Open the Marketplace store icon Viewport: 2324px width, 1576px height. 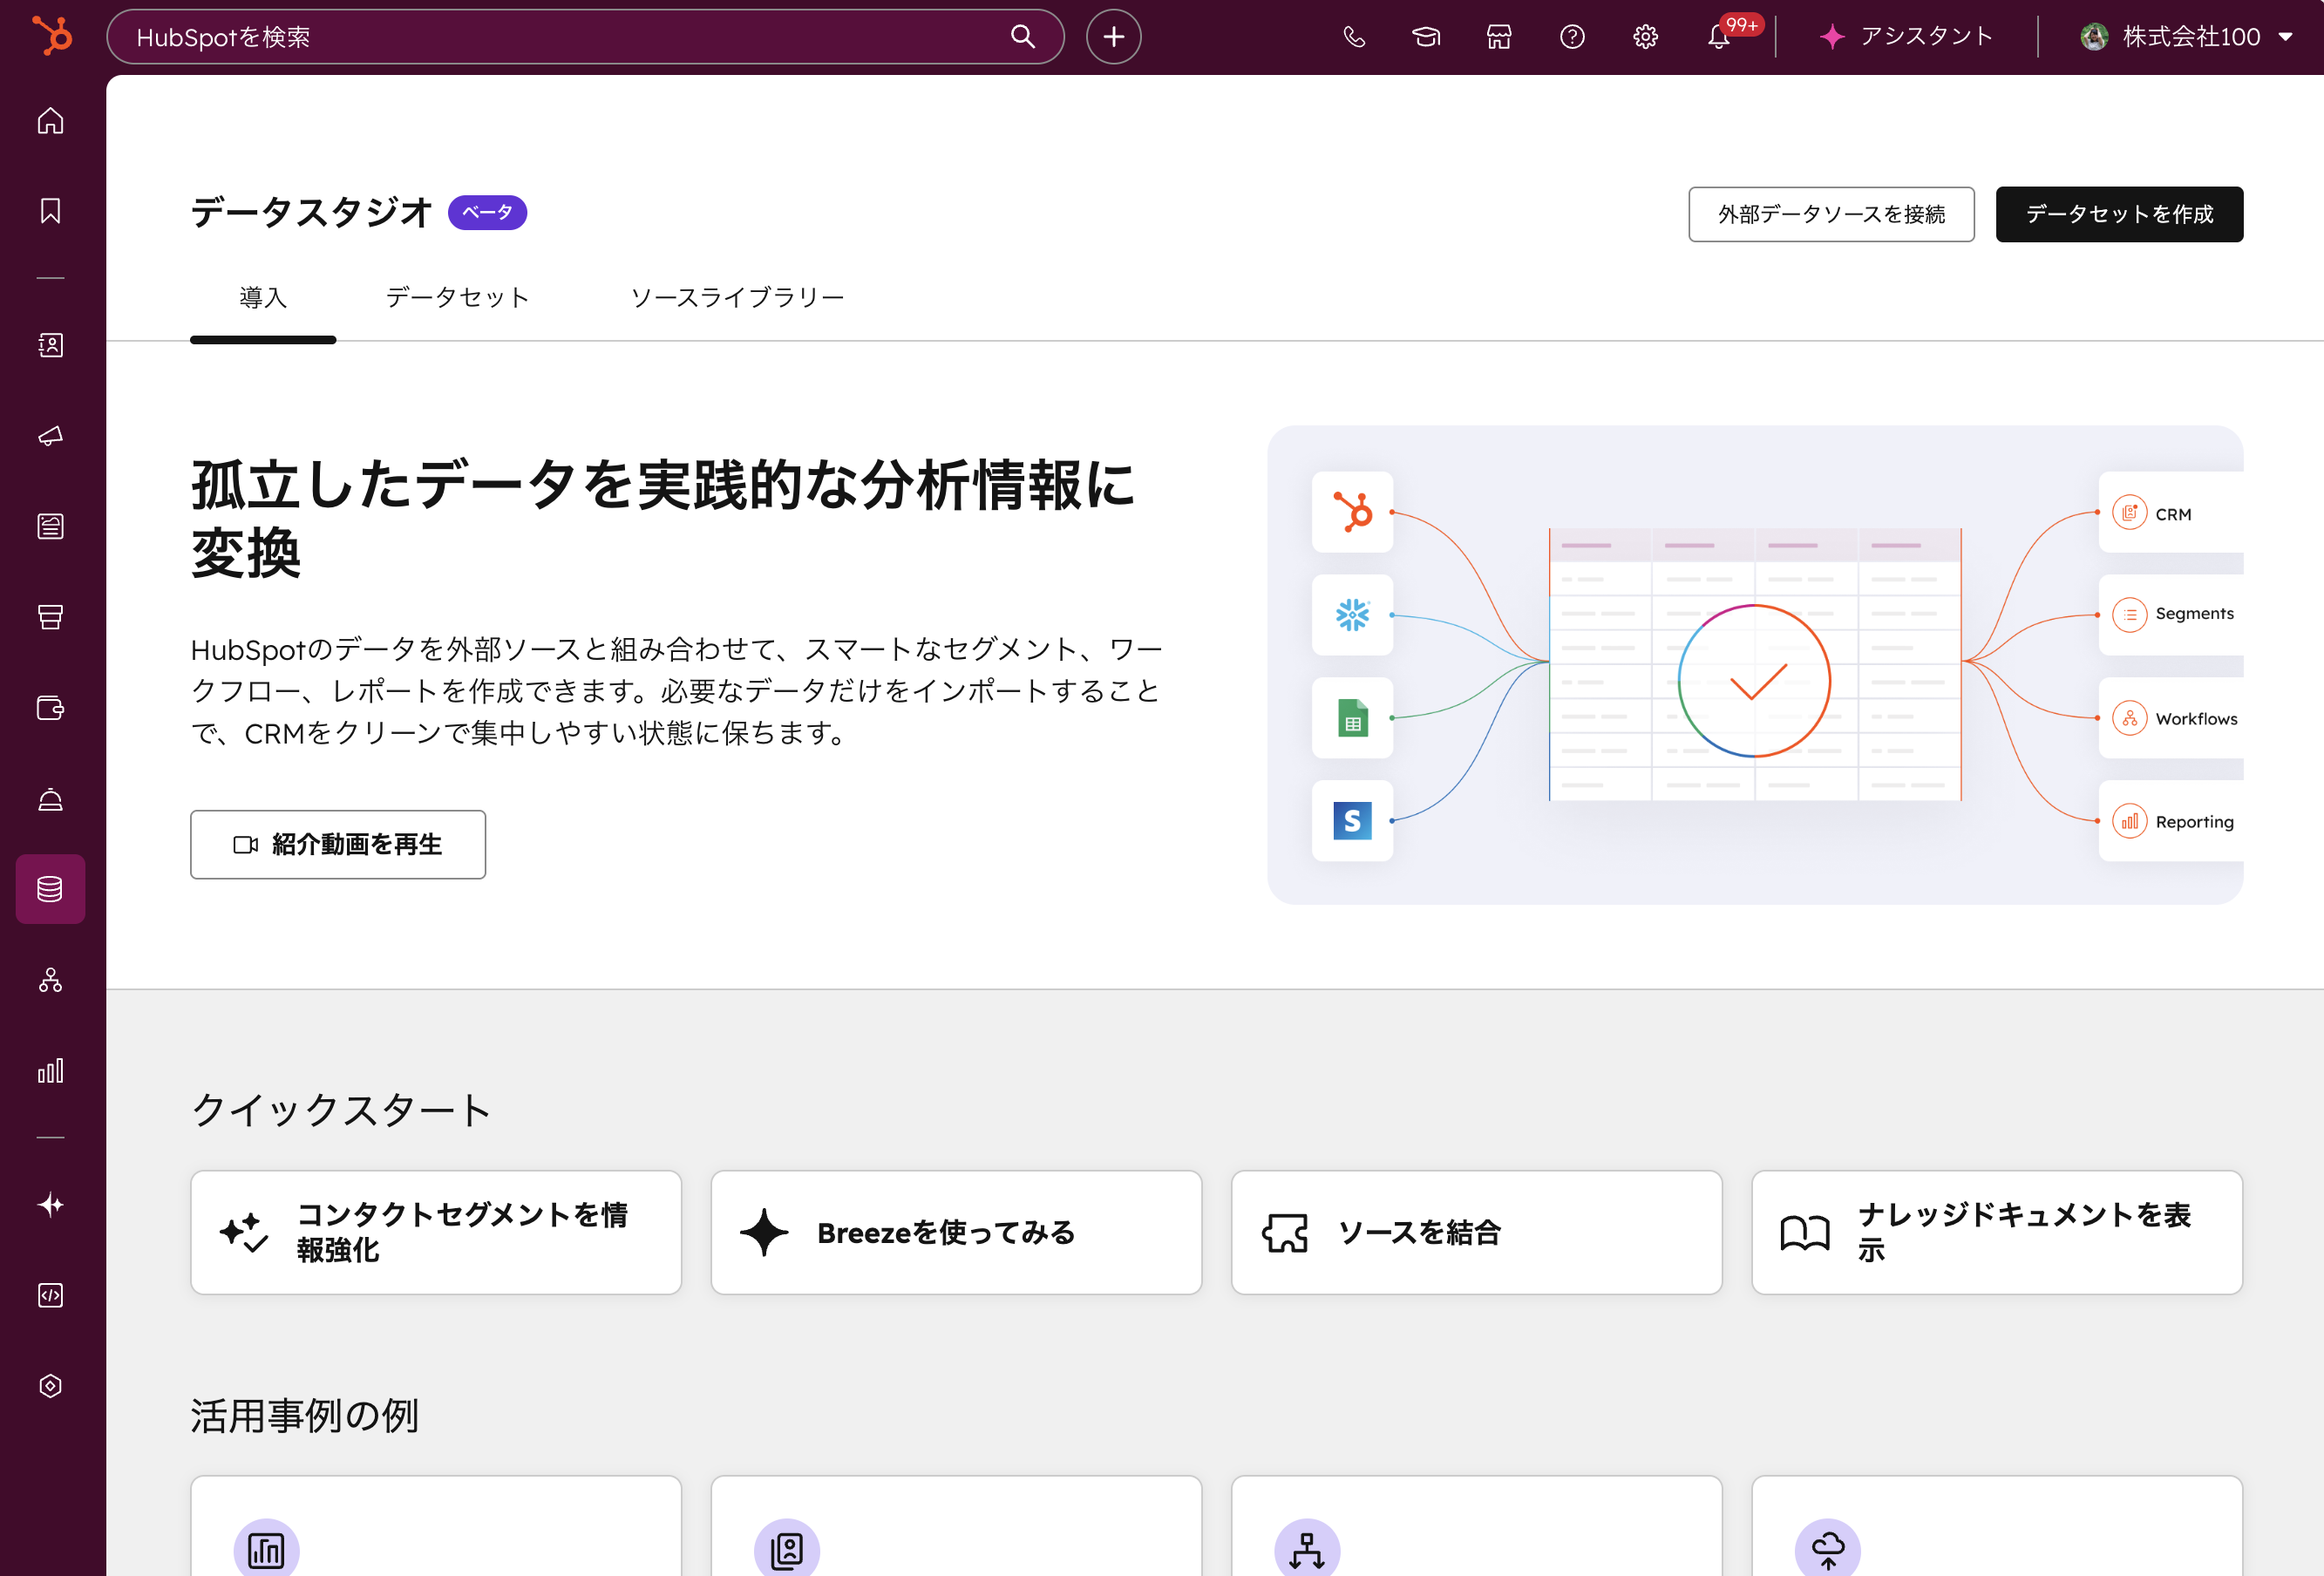(x=1498, y=36)
